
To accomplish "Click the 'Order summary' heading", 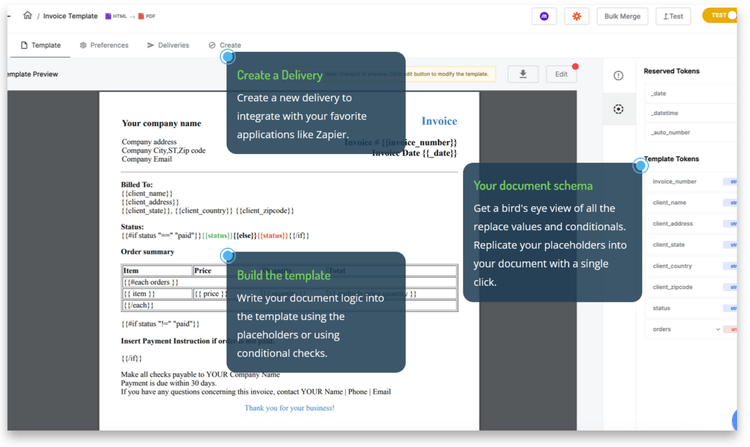I will pos(147,252).
